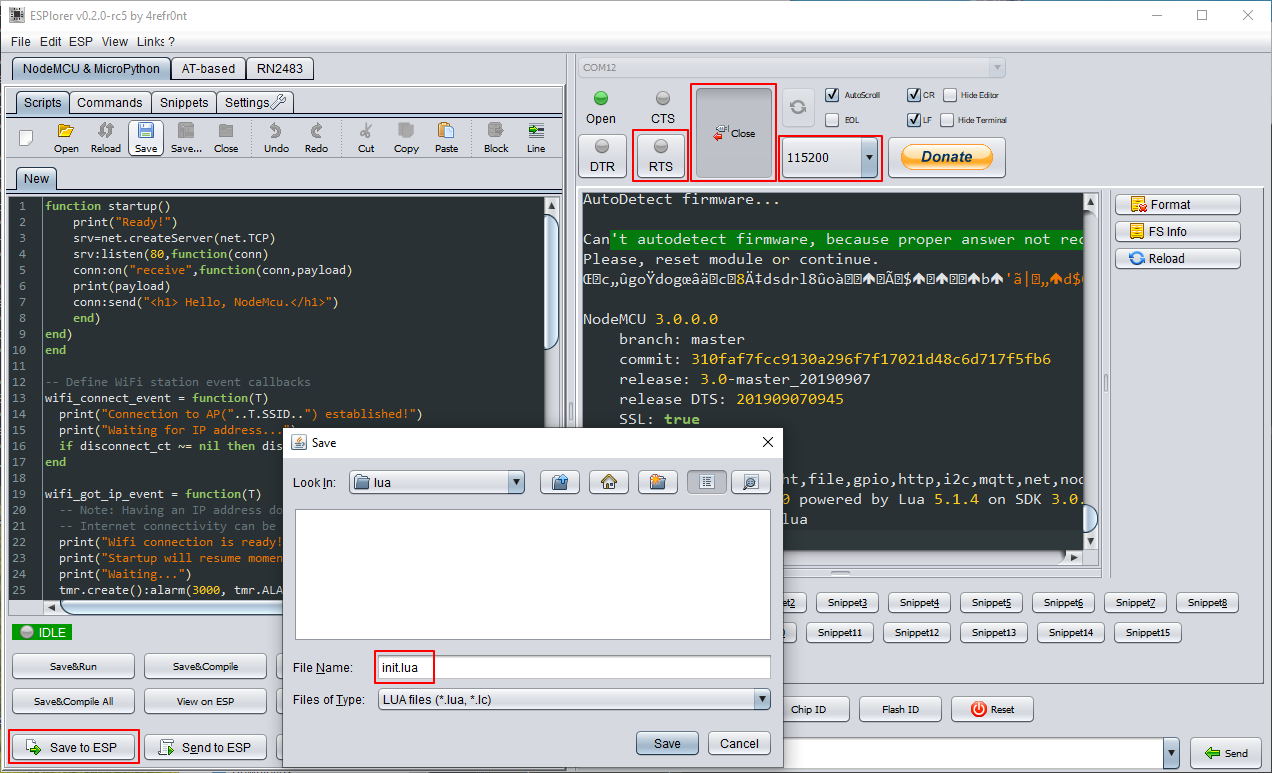Close the serial port connection
This screenshot has width=1272, height=773.
(x=734, y=133)
